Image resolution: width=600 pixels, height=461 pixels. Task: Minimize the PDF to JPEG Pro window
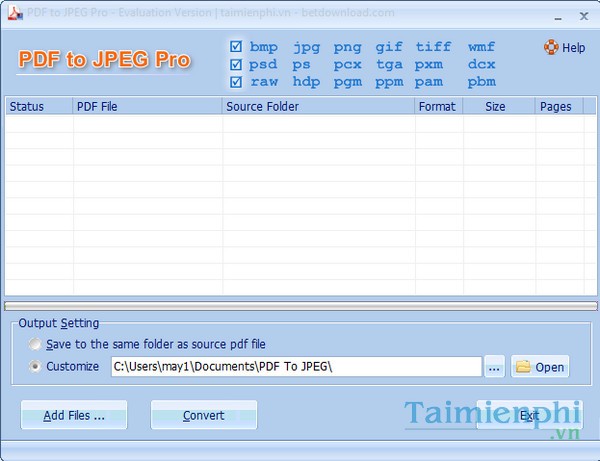point(558,17)
